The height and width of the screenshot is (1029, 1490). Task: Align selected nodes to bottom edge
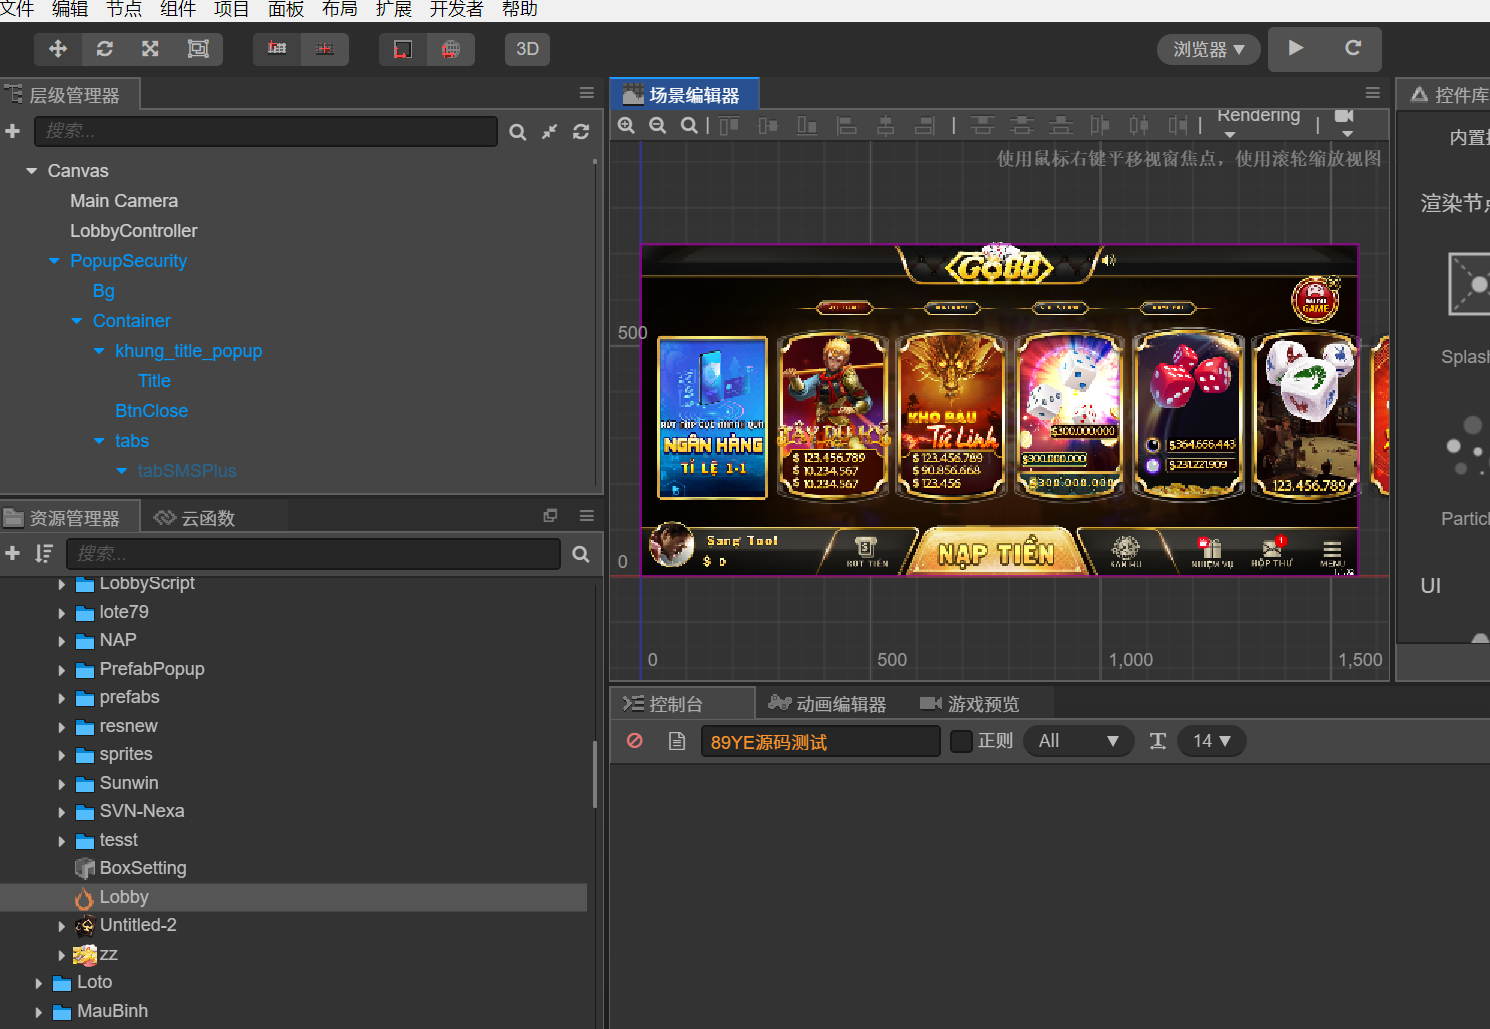pyautogui.click(x=807, y=125)
